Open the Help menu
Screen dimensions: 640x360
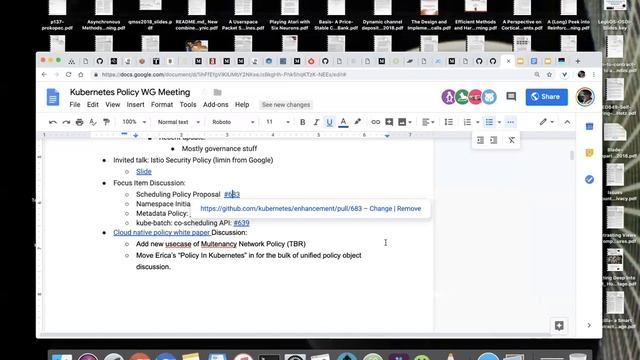click(x=242, y=105)
